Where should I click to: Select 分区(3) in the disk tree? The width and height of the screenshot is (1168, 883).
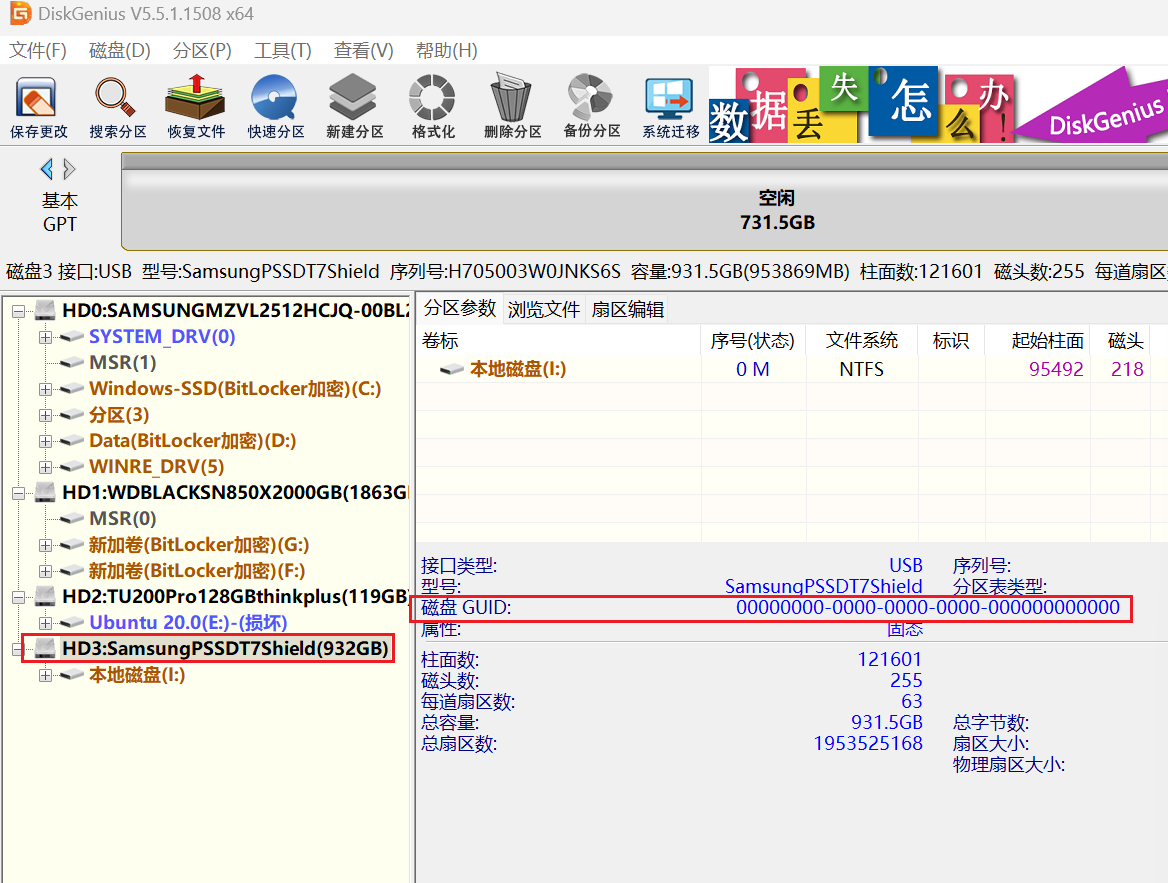118,415
